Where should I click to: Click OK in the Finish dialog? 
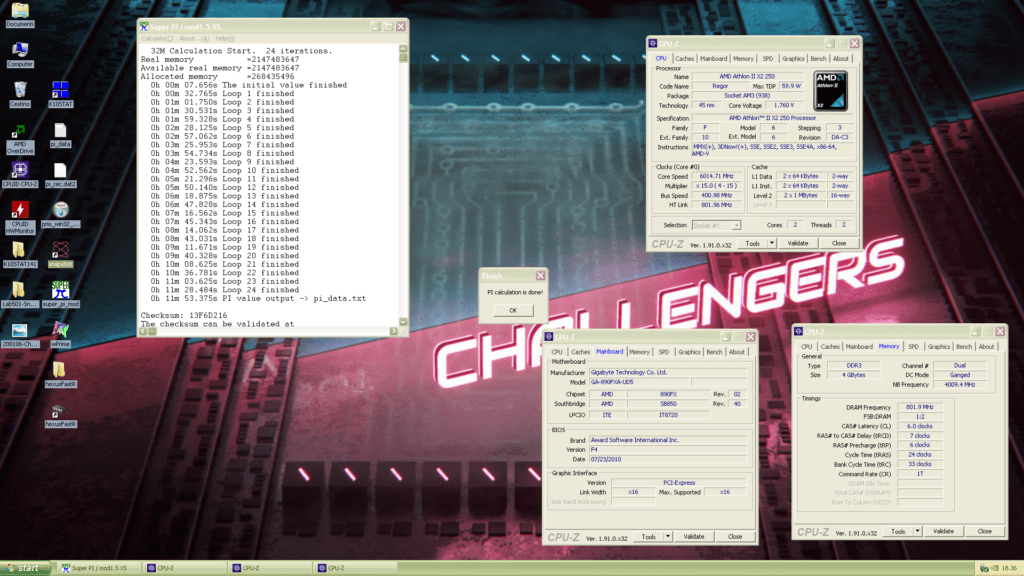tap(513, 310)
